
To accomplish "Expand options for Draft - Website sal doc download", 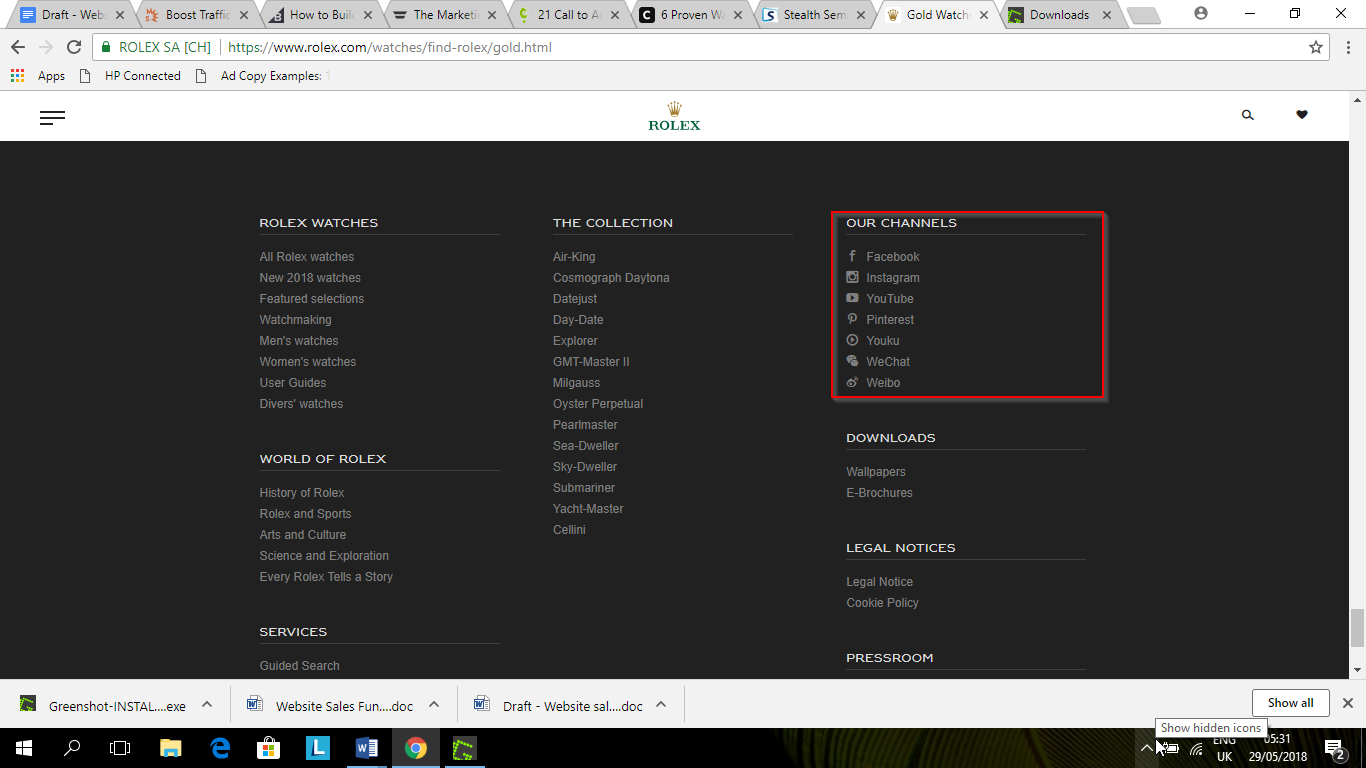I will click(x=661, y=704).
